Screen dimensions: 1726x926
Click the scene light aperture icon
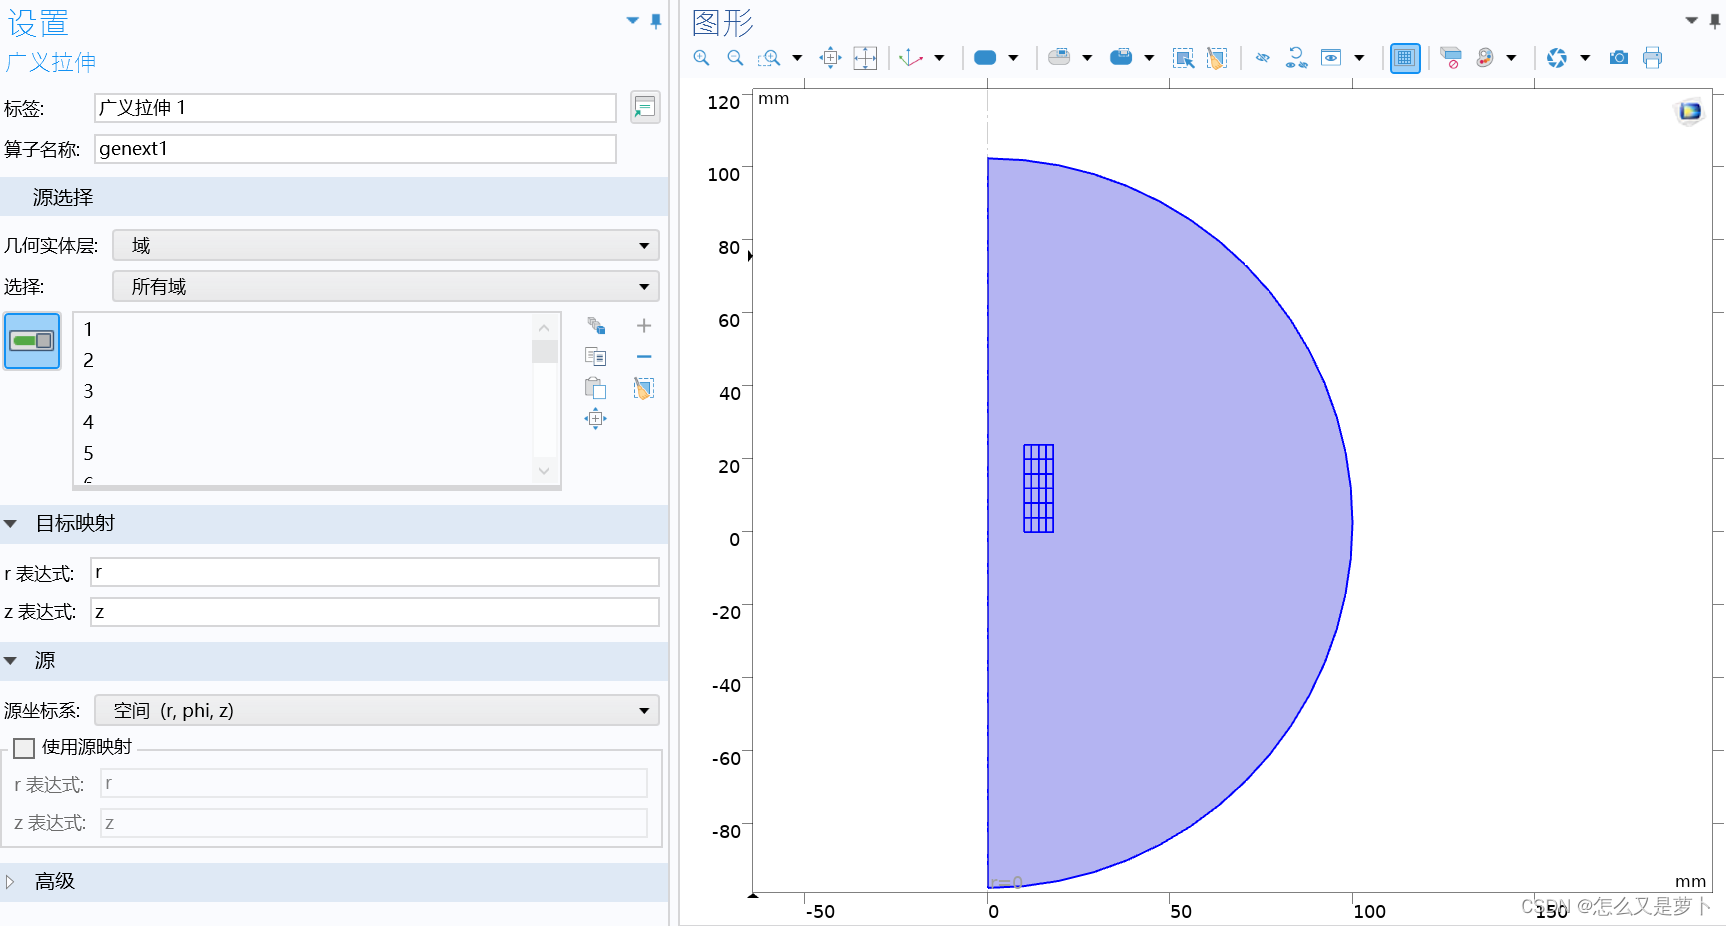pyautogui.click(x=1557, y=58)
